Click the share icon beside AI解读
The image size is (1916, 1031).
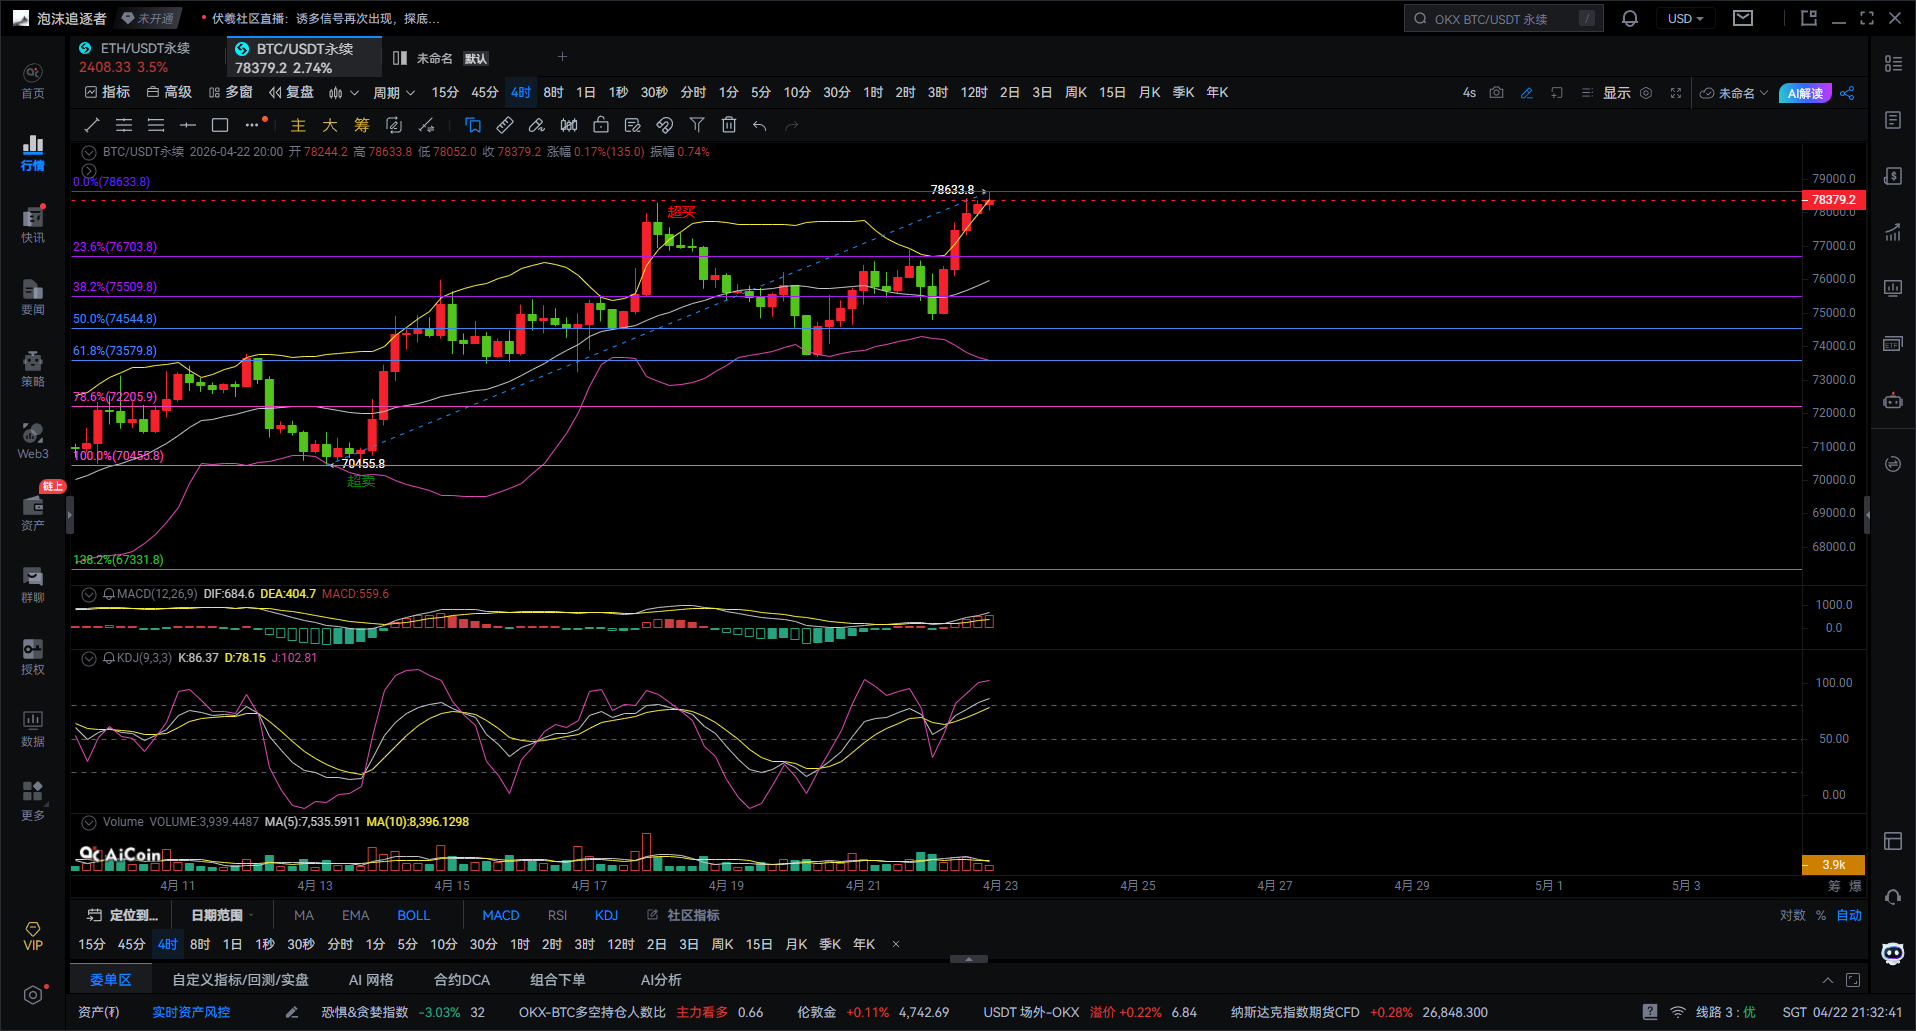1847,93
